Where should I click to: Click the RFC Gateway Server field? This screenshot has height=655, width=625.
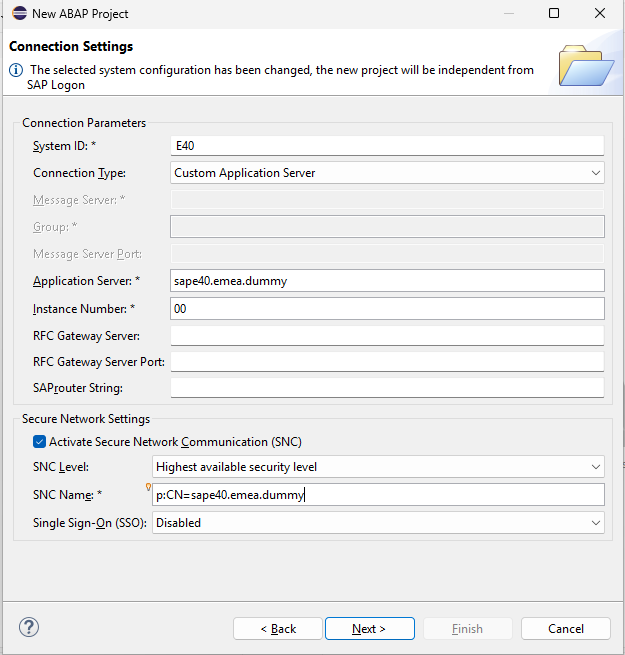(387, 336)
